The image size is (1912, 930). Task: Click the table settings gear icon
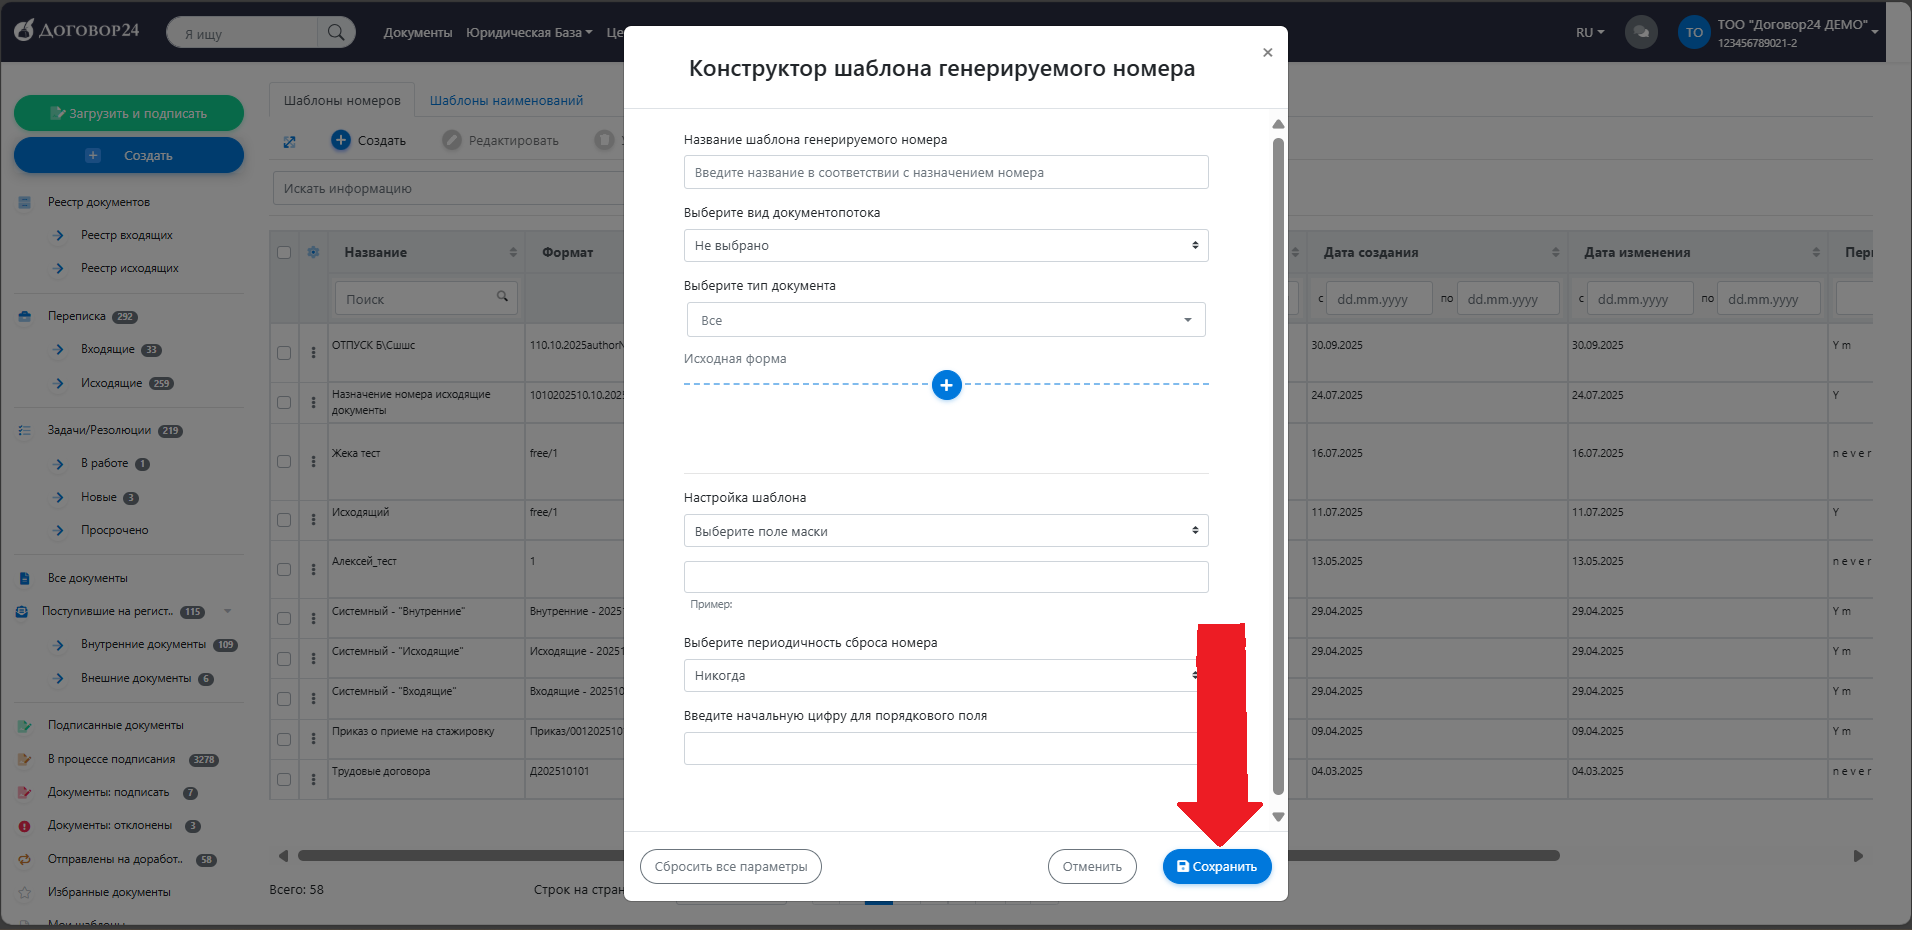pyautogui.click(x=313, y=252)
